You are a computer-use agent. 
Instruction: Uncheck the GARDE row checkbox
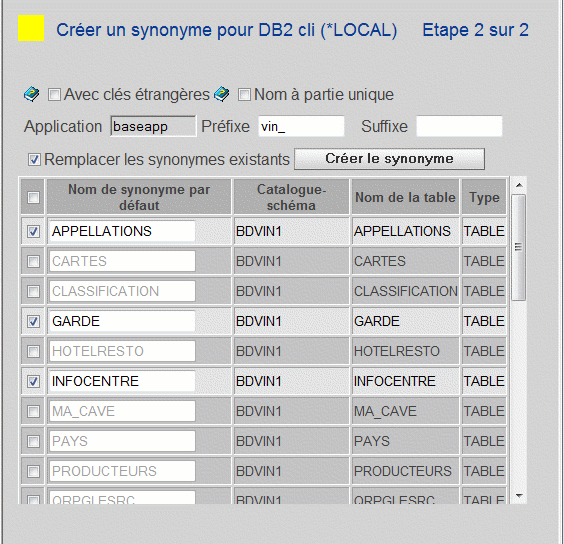click(33, 321)
